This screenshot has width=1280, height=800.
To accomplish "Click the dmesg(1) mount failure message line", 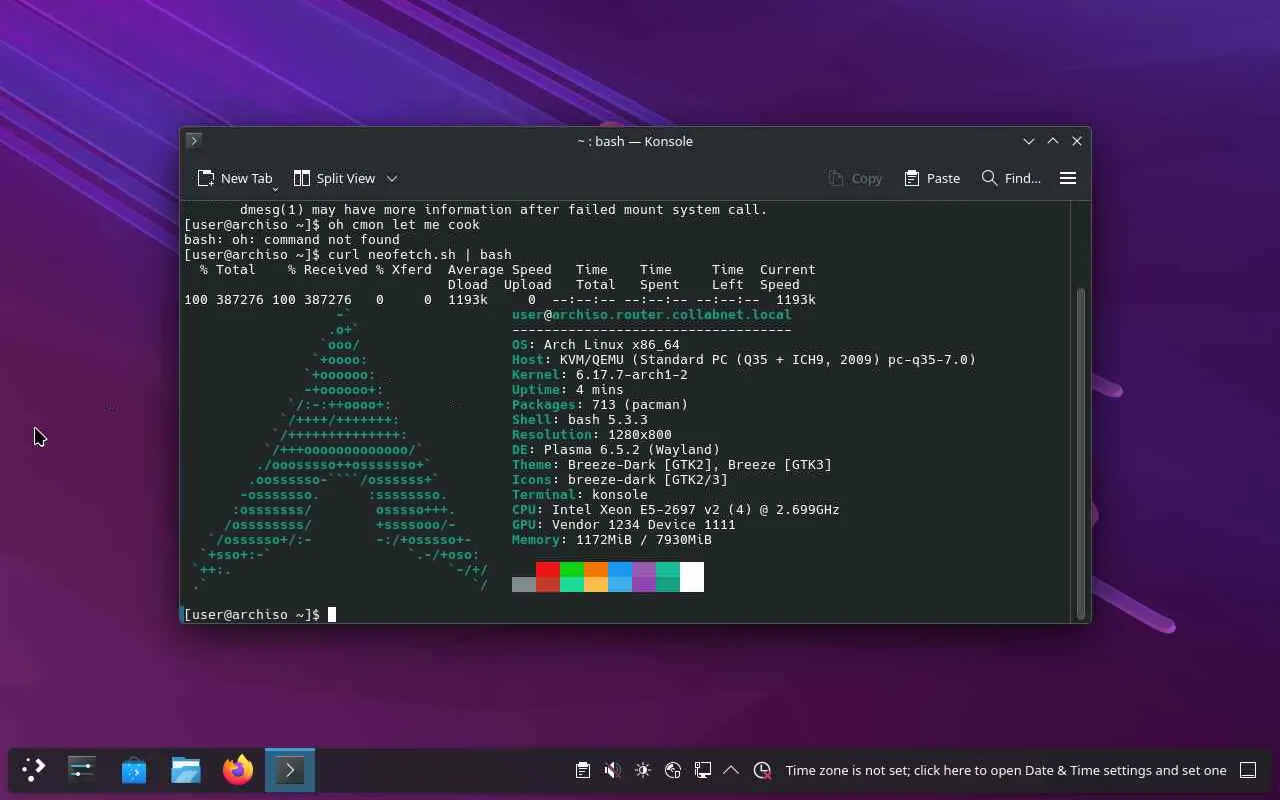I will [x=504, y=210].
